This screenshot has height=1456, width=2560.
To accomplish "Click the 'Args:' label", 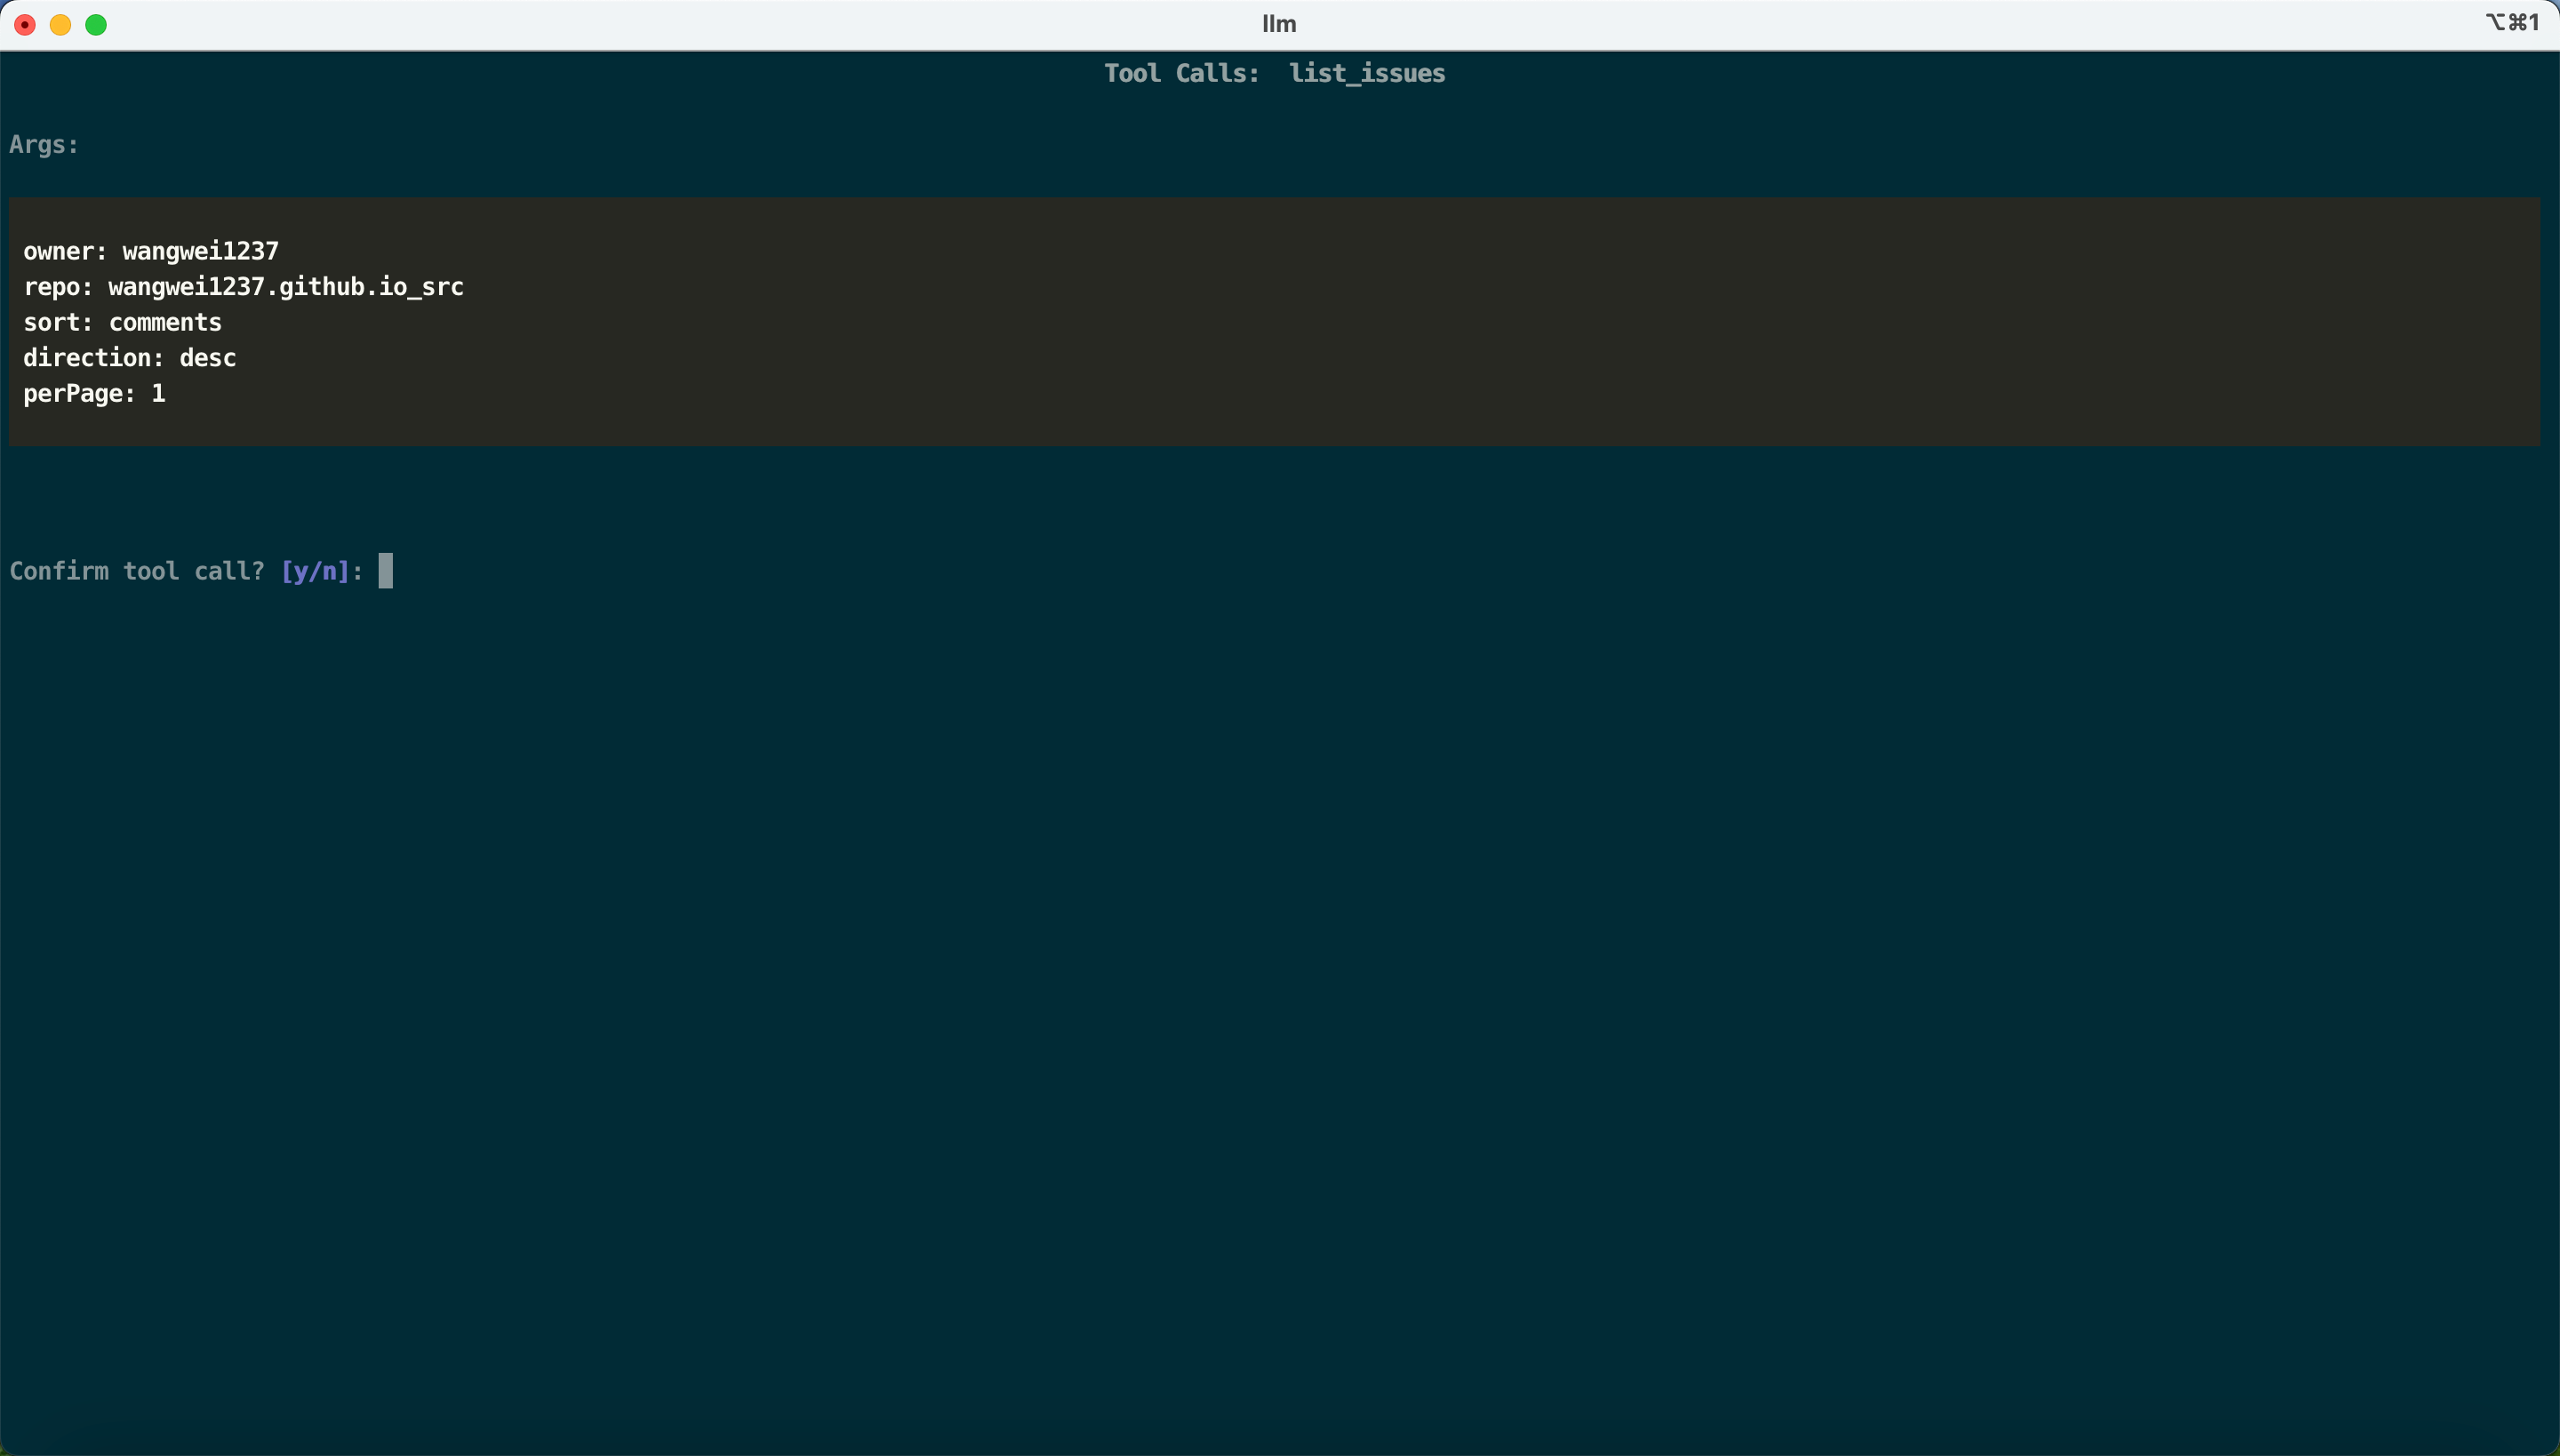I will coord(44,146).
